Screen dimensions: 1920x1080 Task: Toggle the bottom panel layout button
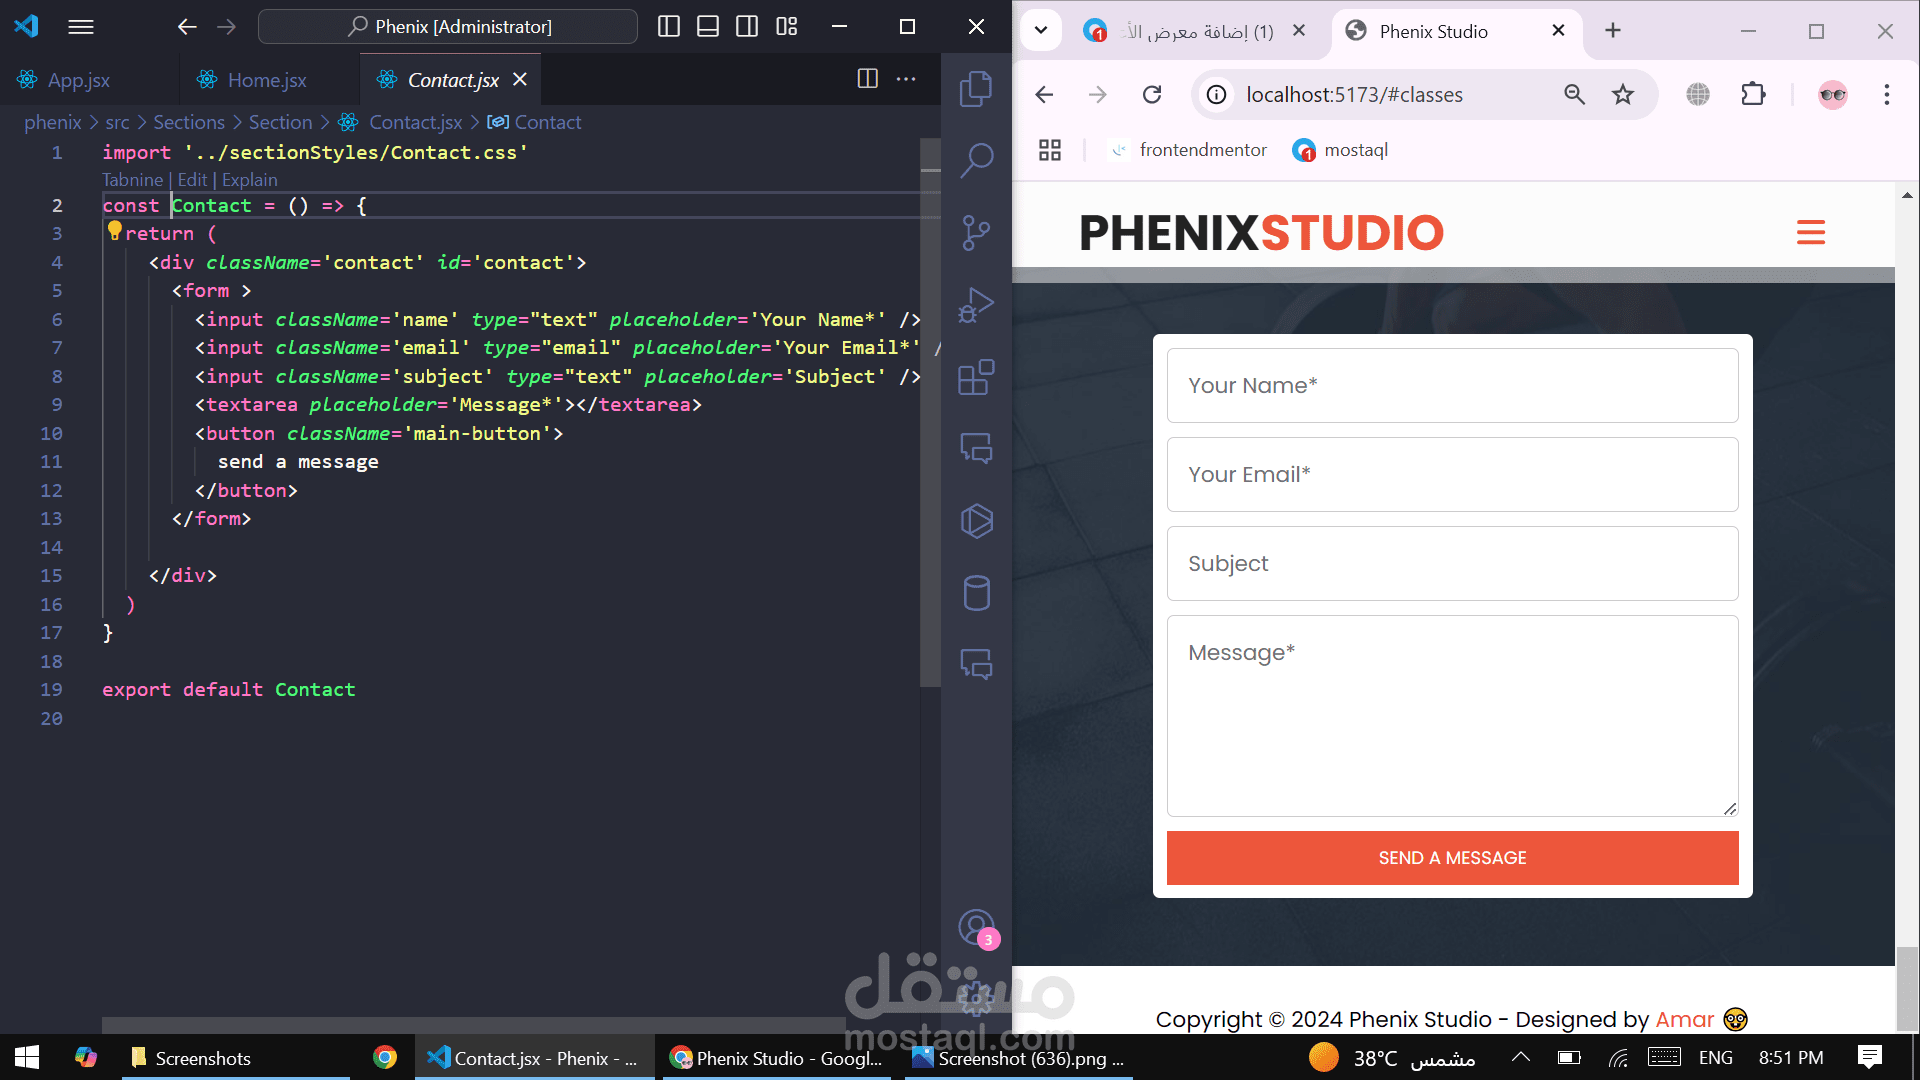click(708, 27)
